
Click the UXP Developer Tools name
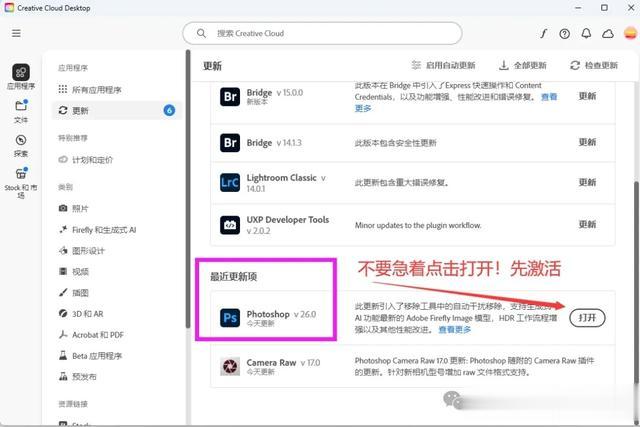click(288, 220)
